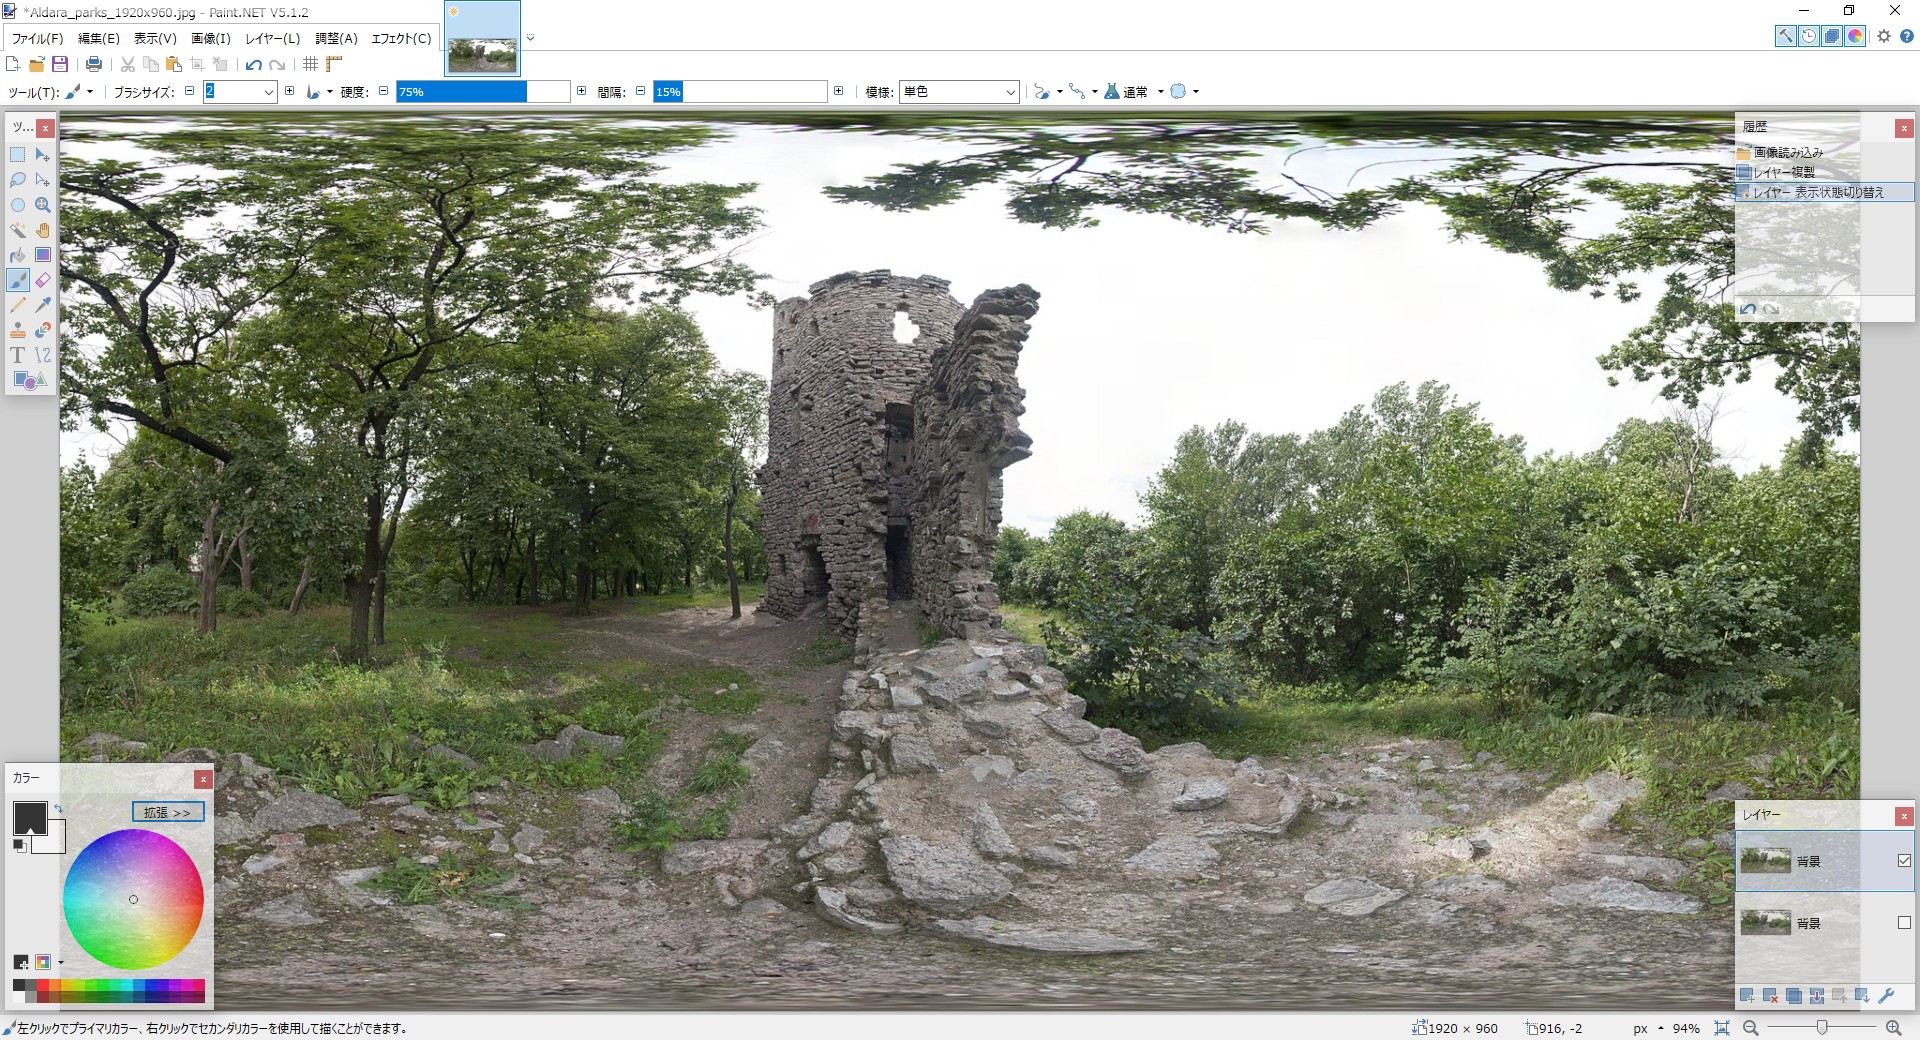Screen dimensions: 1920x1040
Task: Toggle pixel grid in the toolbar
Action: [x=311, y=64]
